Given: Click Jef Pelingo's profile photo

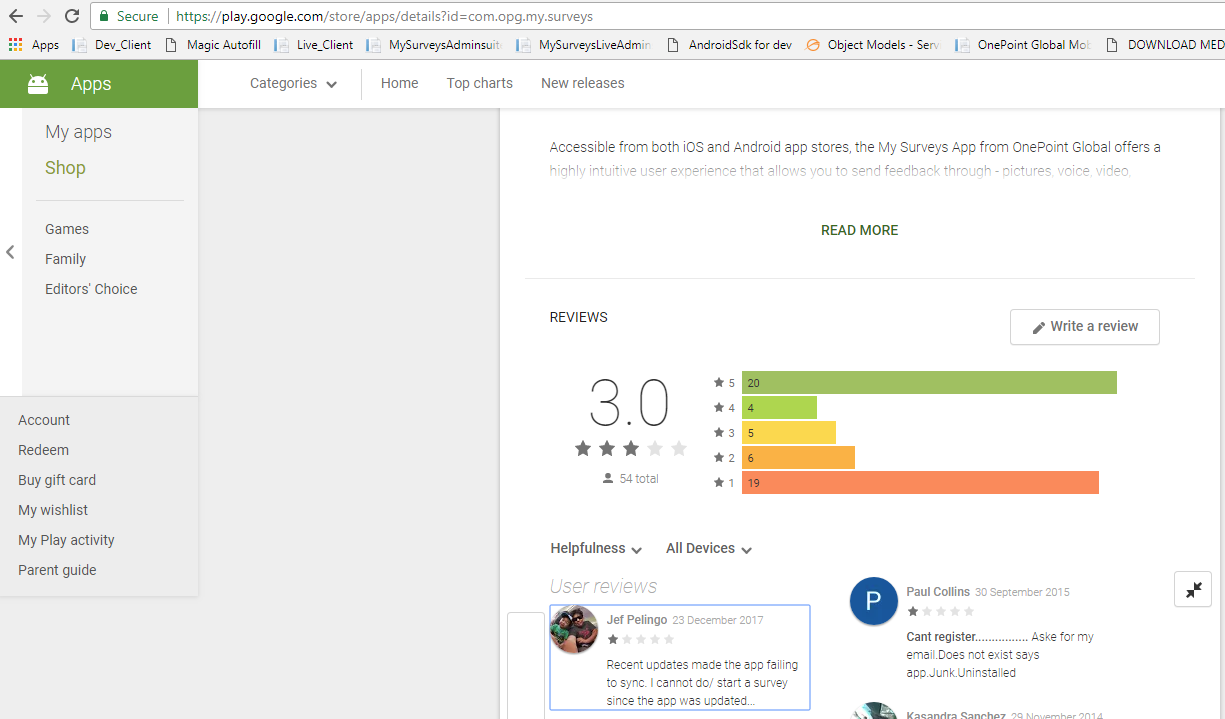Looking at the screenshot, I should (574, 630).
